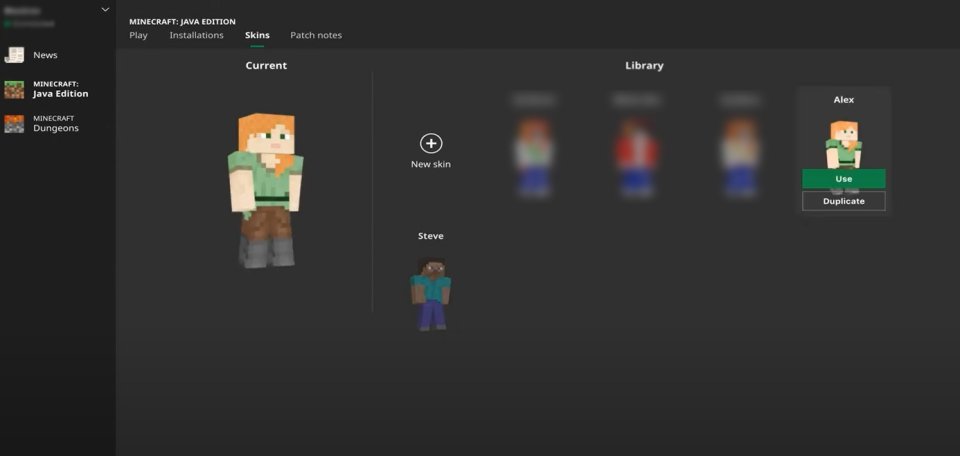The height and width of the screenshot is (456, 960).
Task: Open the News newspaper icon
Action: pos(14,55)
